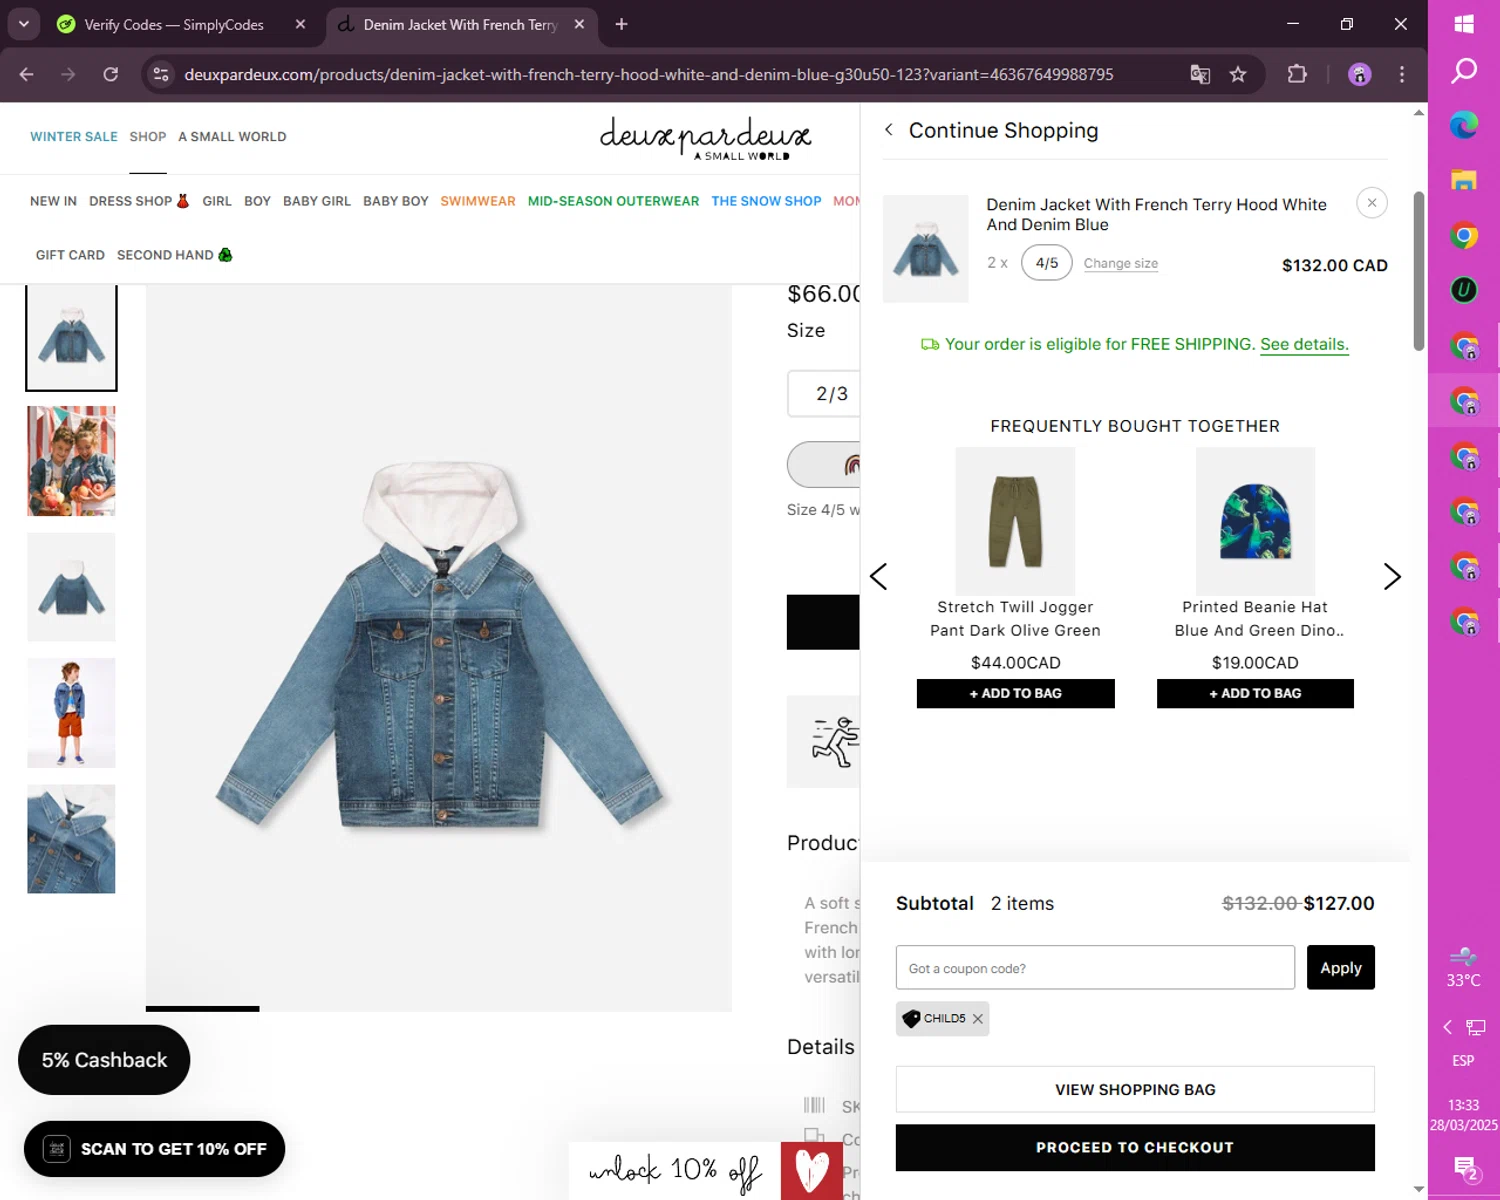Open 5% Cashback widget
This screenshot has height=1200, width=1500.
(104, 1060)
